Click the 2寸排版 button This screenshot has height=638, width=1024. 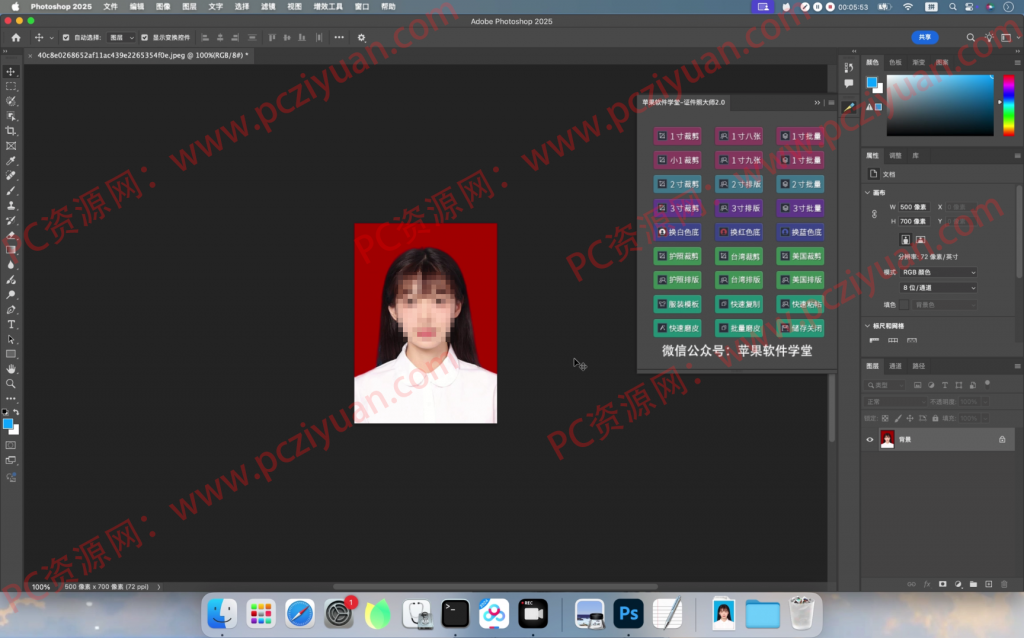[x=739, y=184]
